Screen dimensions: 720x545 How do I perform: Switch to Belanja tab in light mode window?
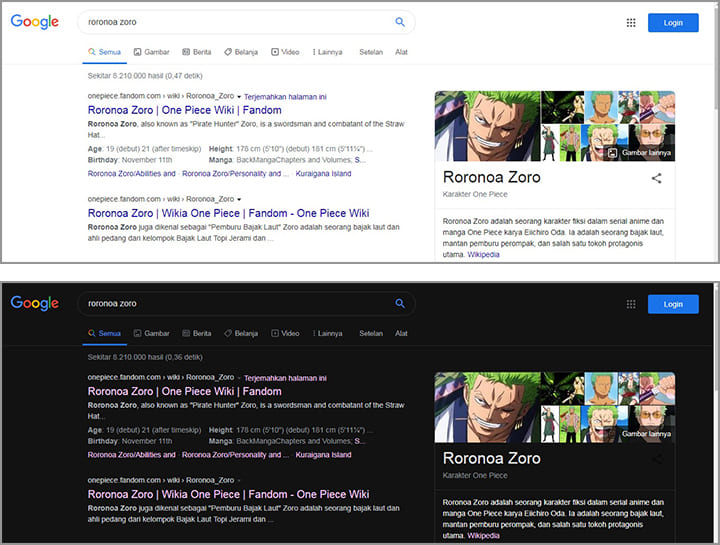point(241,52)
